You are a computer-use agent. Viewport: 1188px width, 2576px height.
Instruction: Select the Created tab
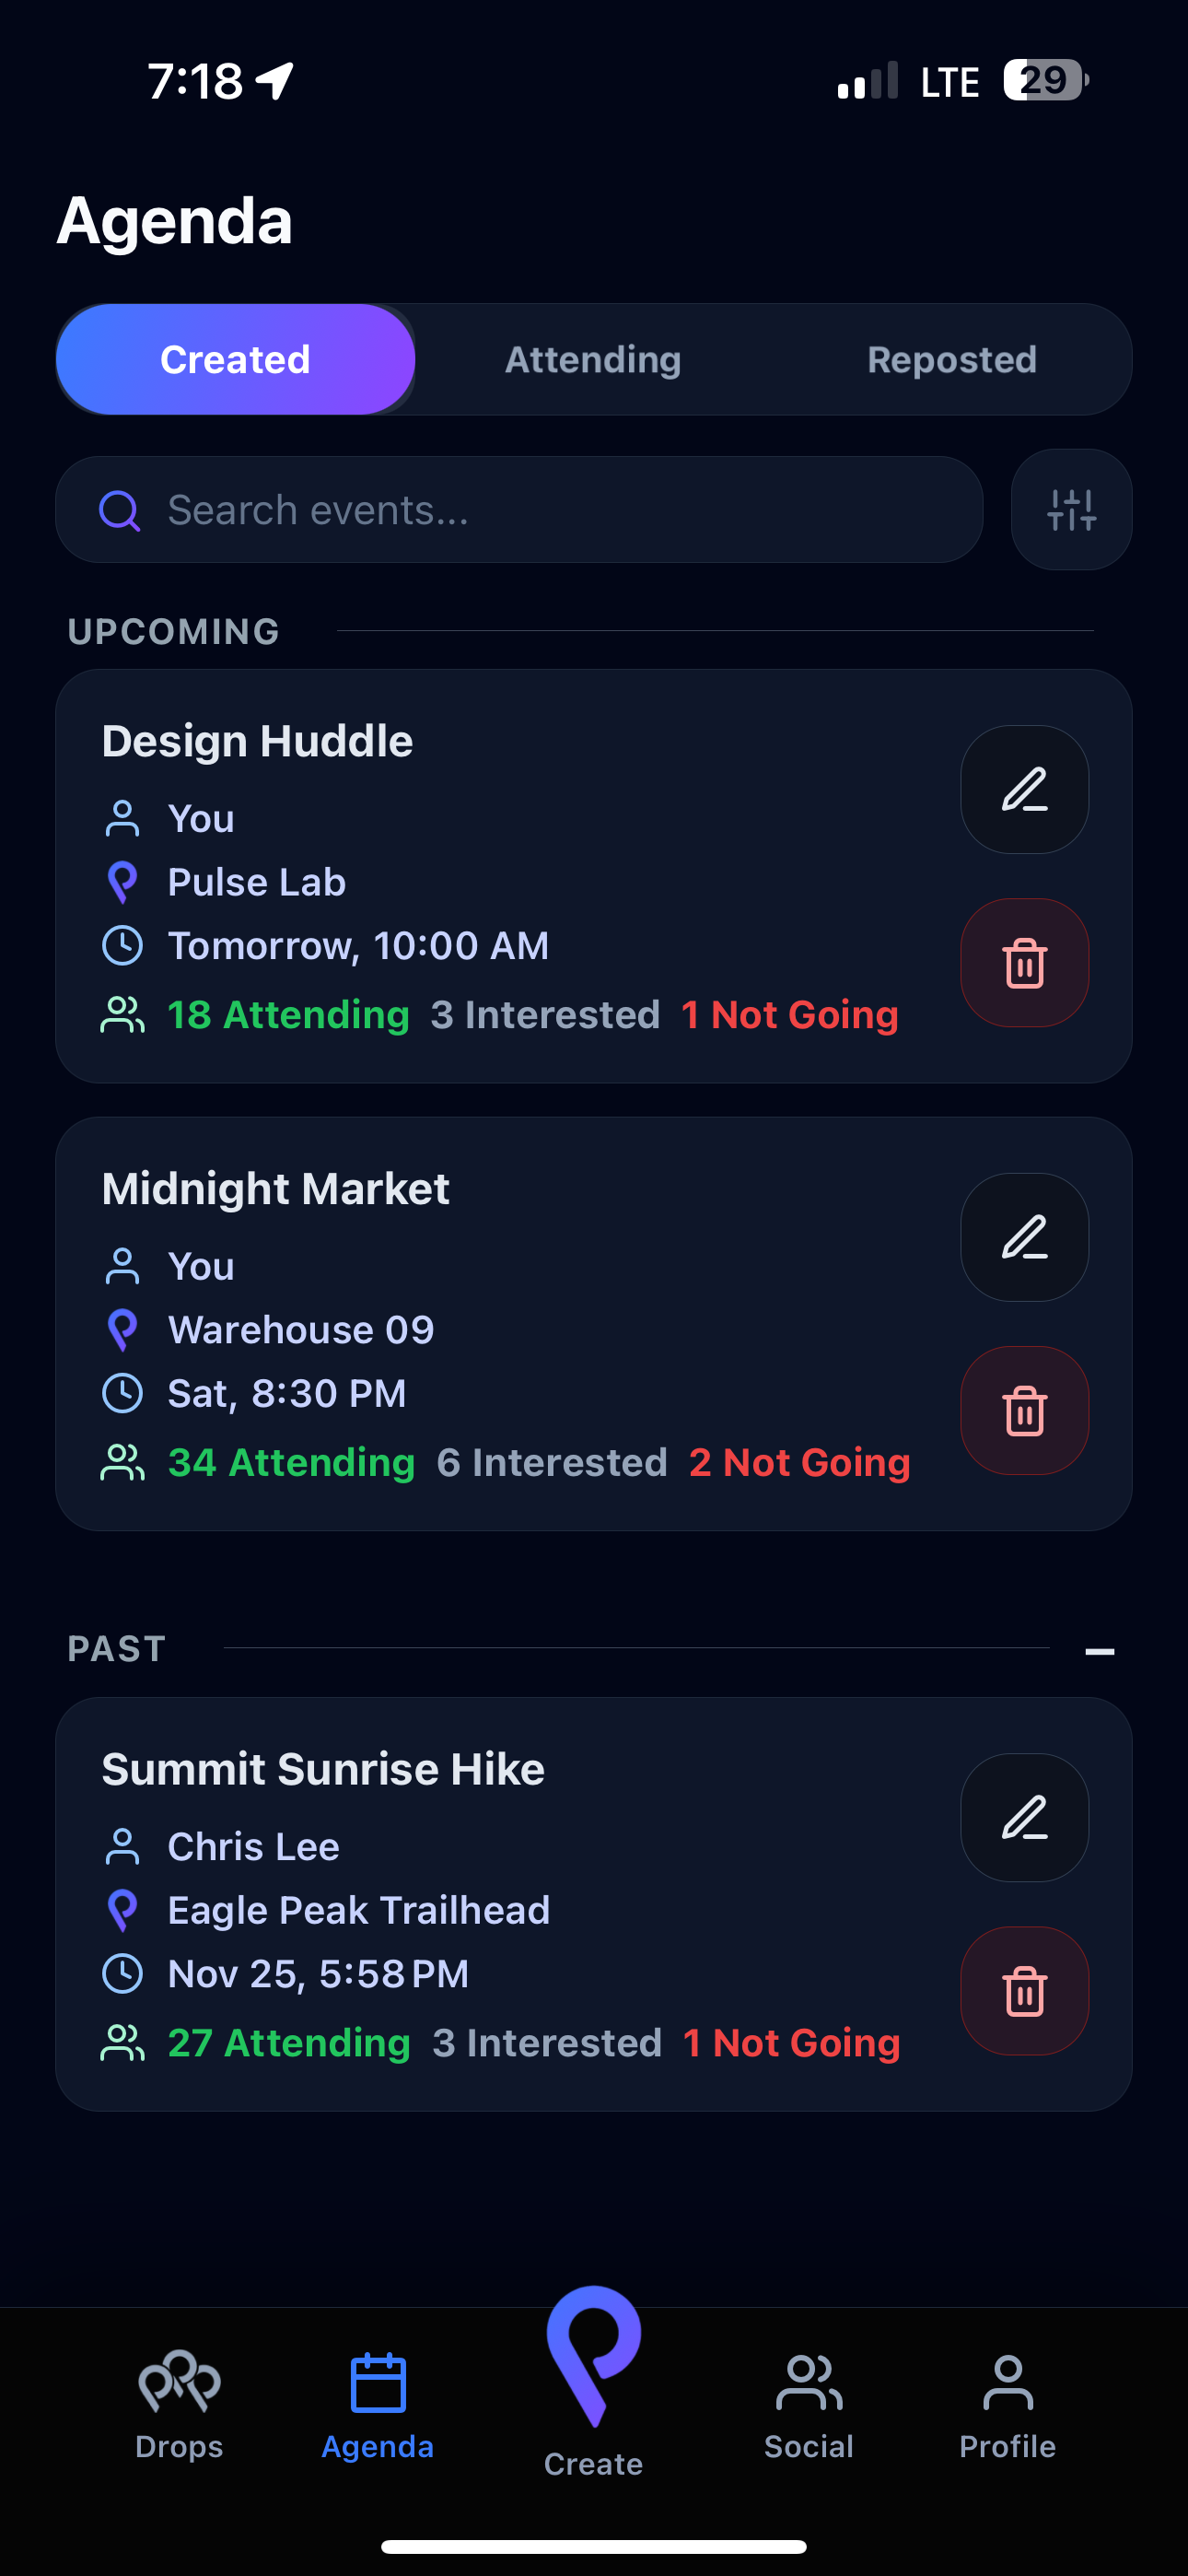pyautogui.click(x=236, y=360)
